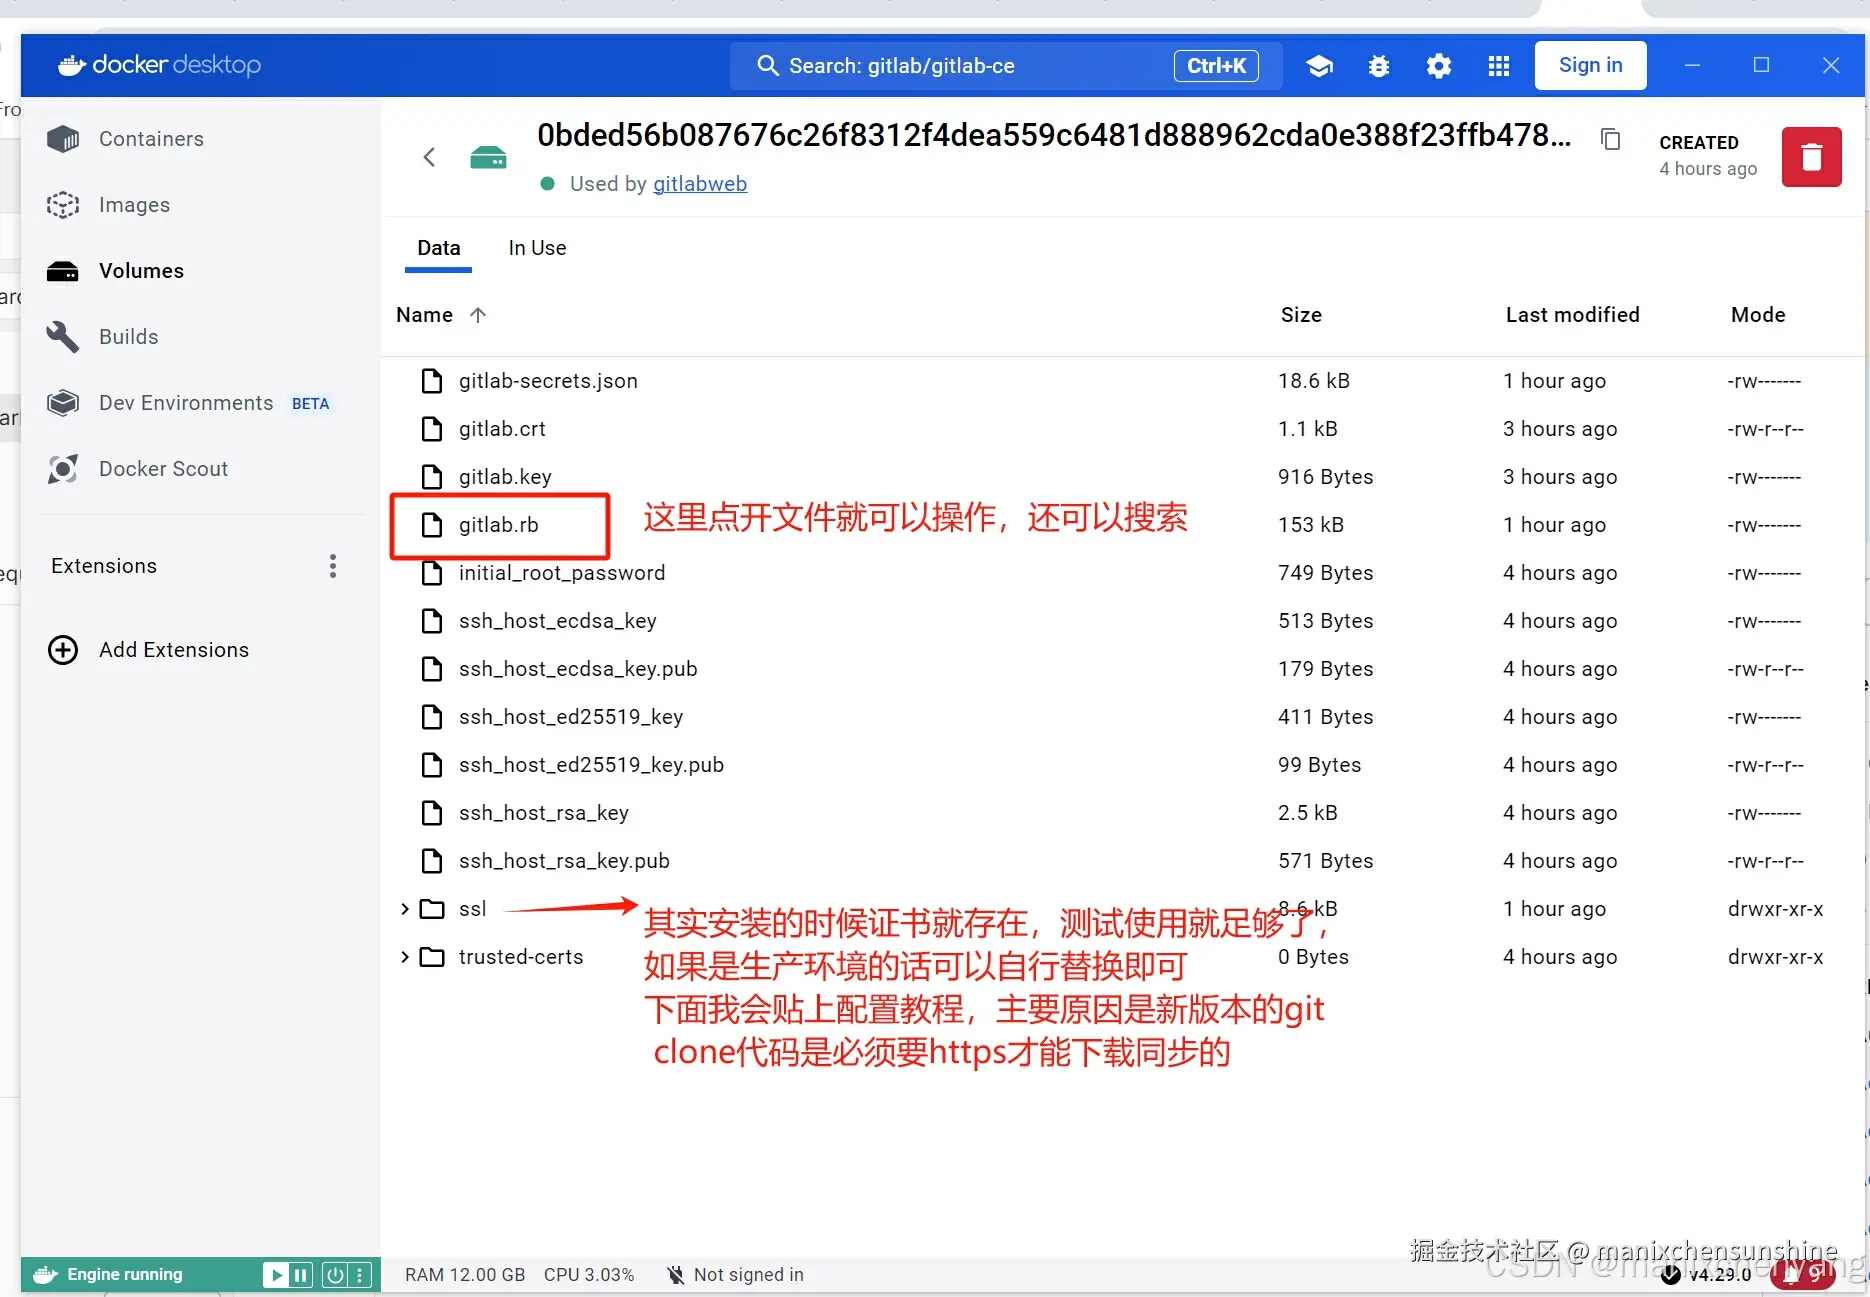
Task: Click the Not signed in status
Action: tap(735, 1275)
